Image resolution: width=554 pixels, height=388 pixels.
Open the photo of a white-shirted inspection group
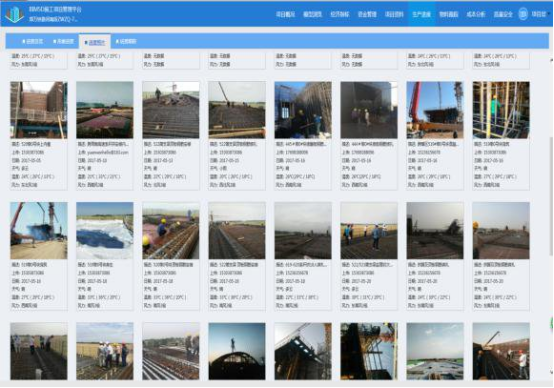105,351
